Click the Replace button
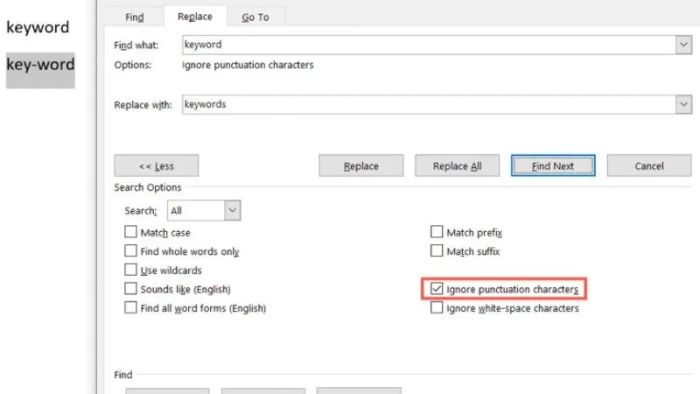Screen dimensions: 700x394 [361, 166]
